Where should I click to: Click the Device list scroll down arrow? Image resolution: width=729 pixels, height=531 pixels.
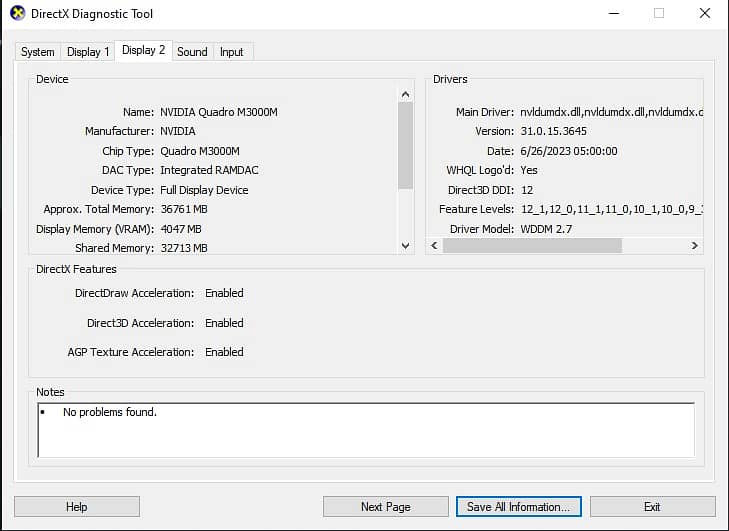coord(405,245)
